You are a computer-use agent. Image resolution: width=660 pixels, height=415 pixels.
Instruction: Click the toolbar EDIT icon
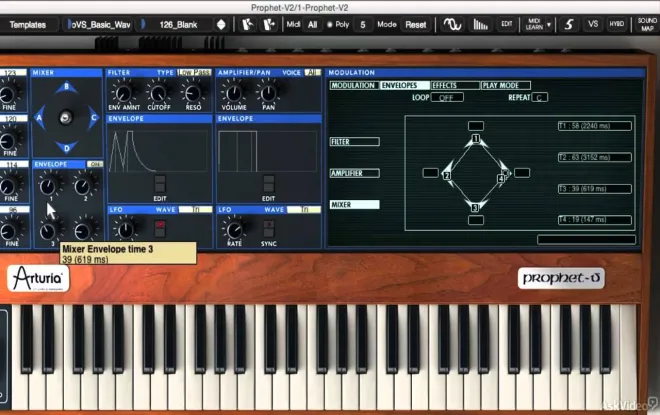506,24
